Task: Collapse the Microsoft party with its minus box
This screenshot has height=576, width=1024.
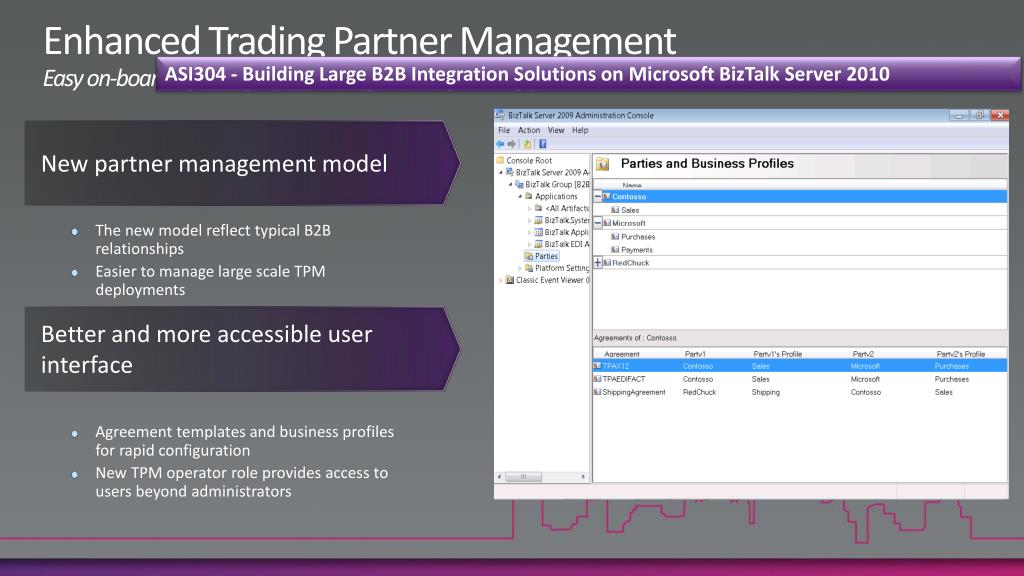Action: pos(598,223)
